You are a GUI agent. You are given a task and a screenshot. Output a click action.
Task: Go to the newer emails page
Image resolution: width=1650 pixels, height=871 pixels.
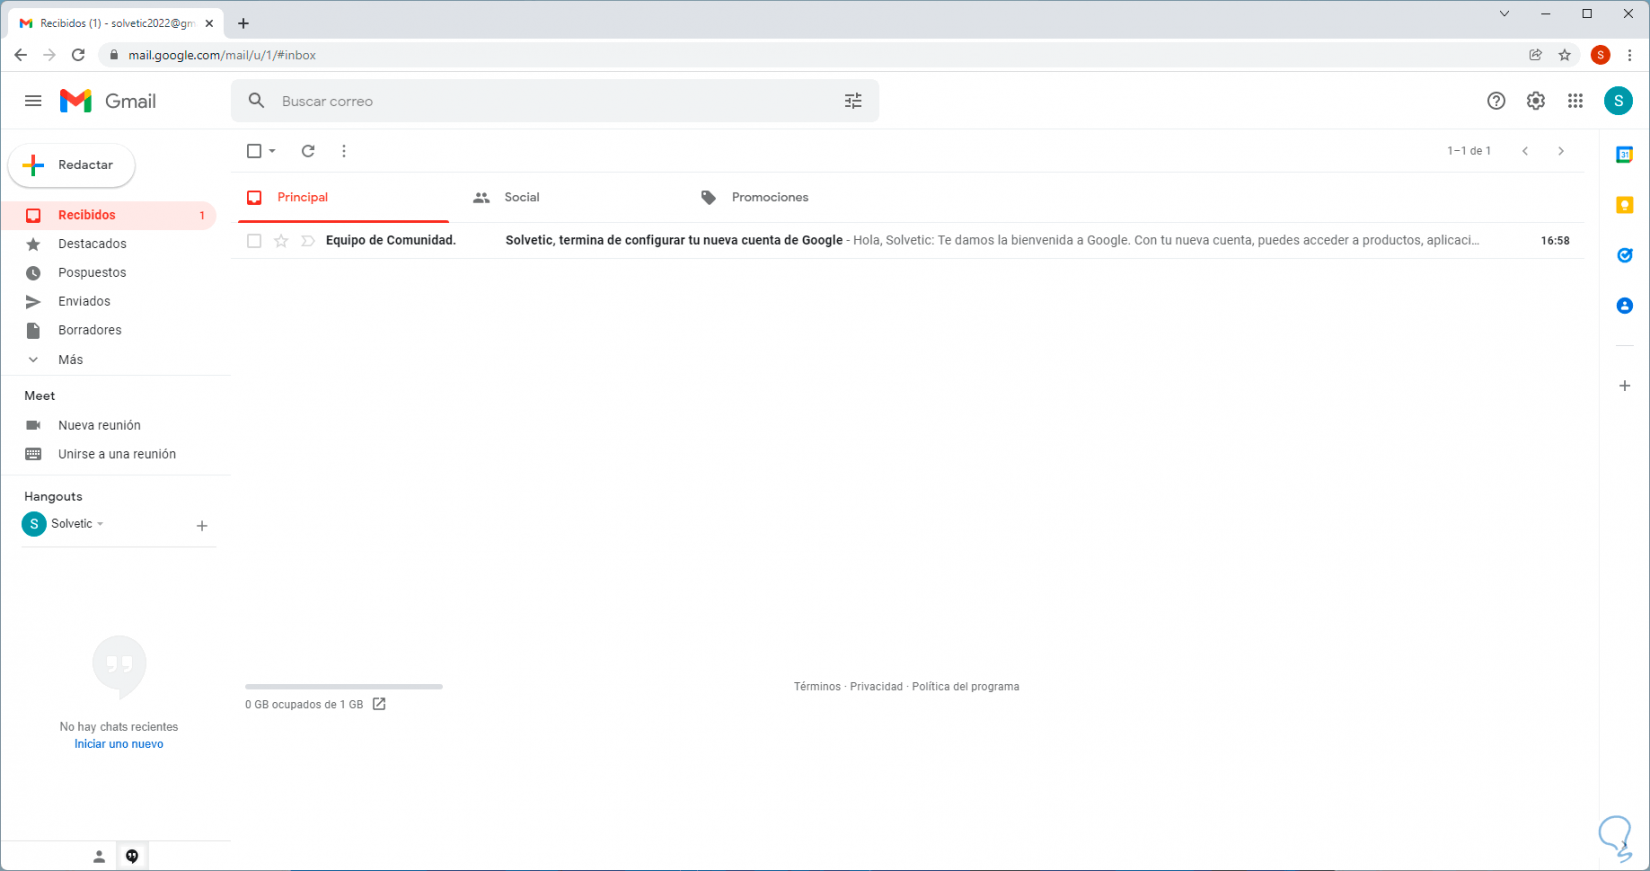coord(1525,151)
